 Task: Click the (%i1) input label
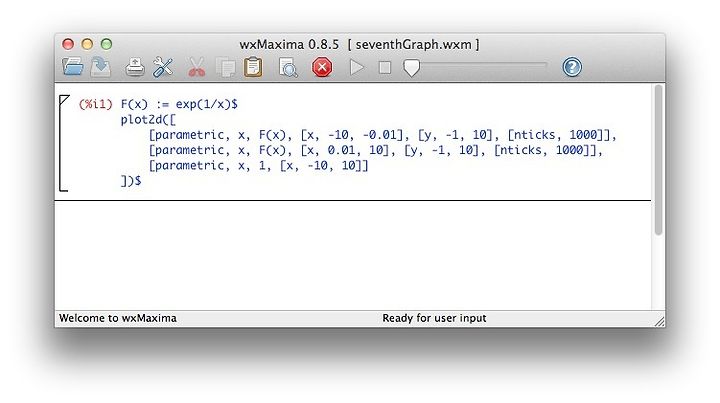point(96,104)
